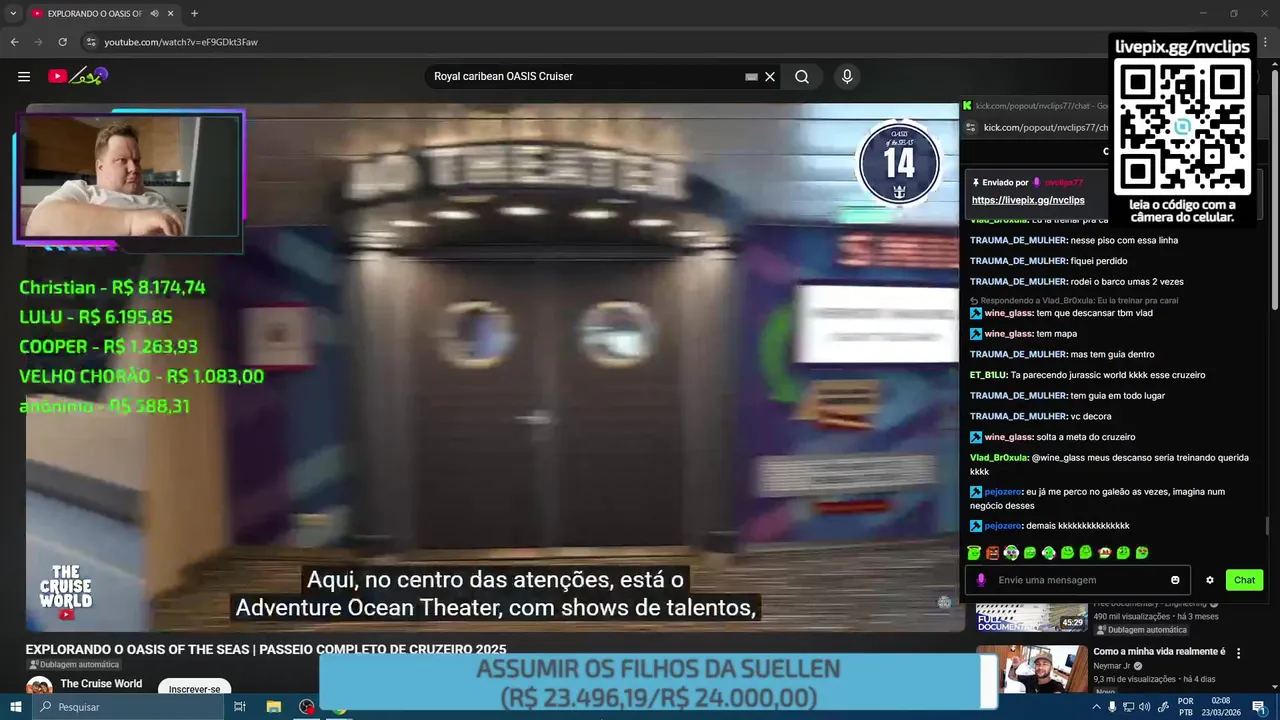Select the heart-eyes green emote

(x=1142, y=552)
